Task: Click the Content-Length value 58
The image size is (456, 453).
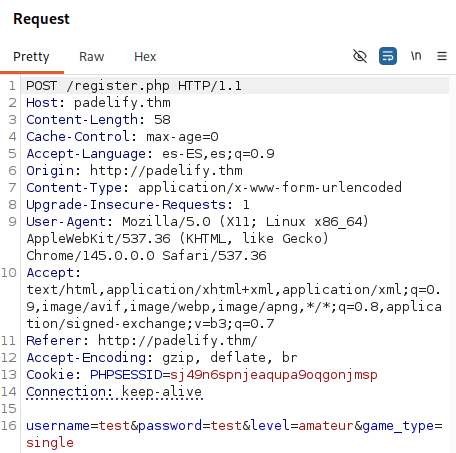Action: 162,120
